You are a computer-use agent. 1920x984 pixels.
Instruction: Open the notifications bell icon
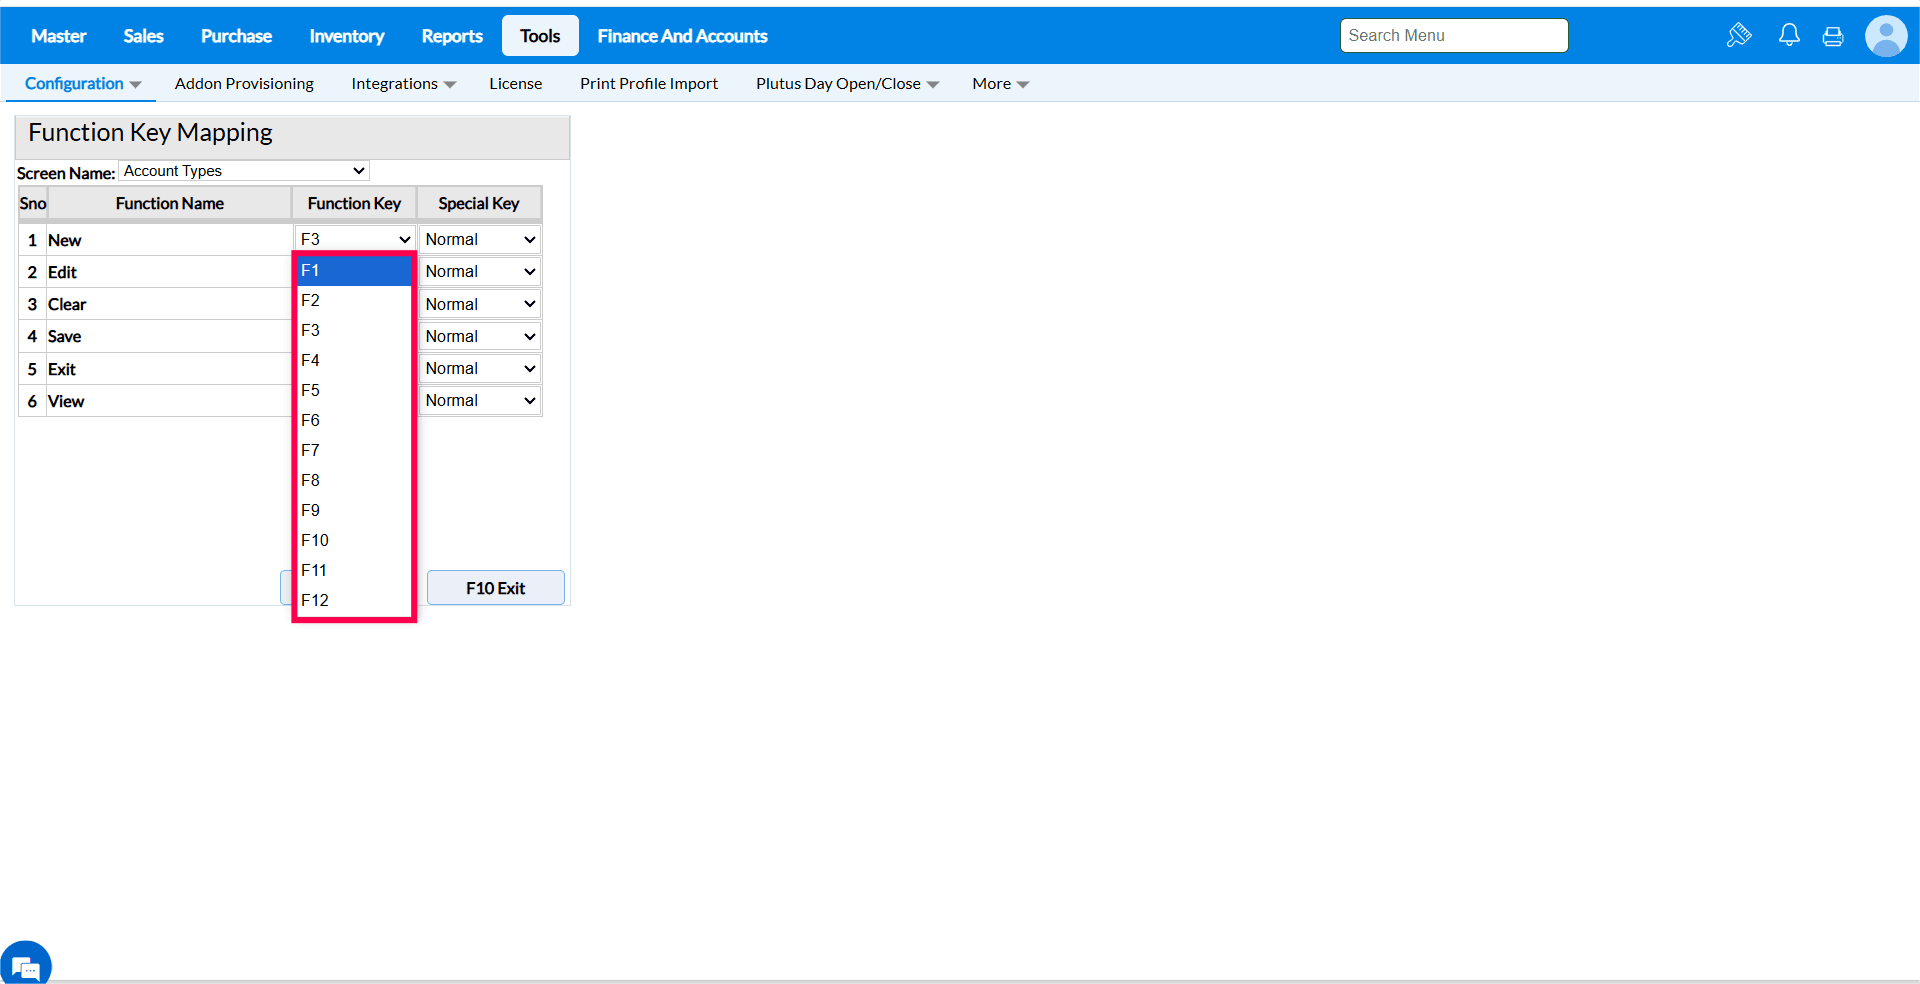click(1789, 36)
